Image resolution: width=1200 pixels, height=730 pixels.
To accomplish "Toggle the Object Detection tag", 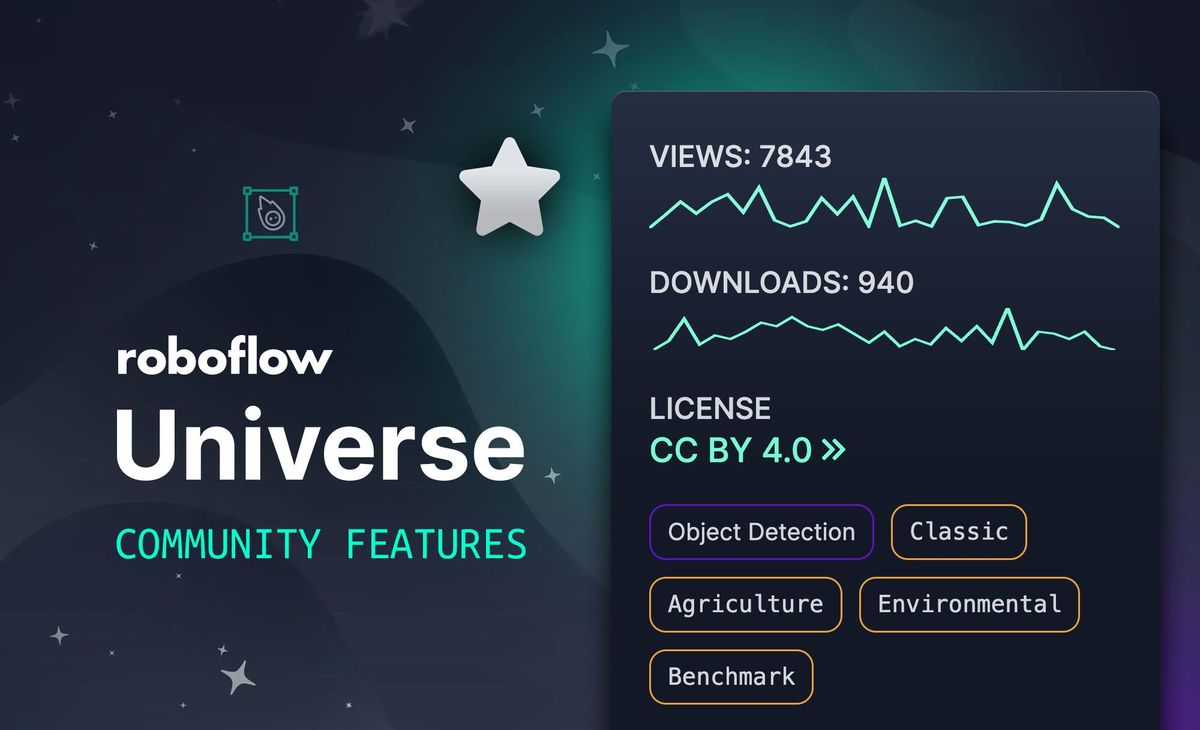I will click(x=761, y=531).
